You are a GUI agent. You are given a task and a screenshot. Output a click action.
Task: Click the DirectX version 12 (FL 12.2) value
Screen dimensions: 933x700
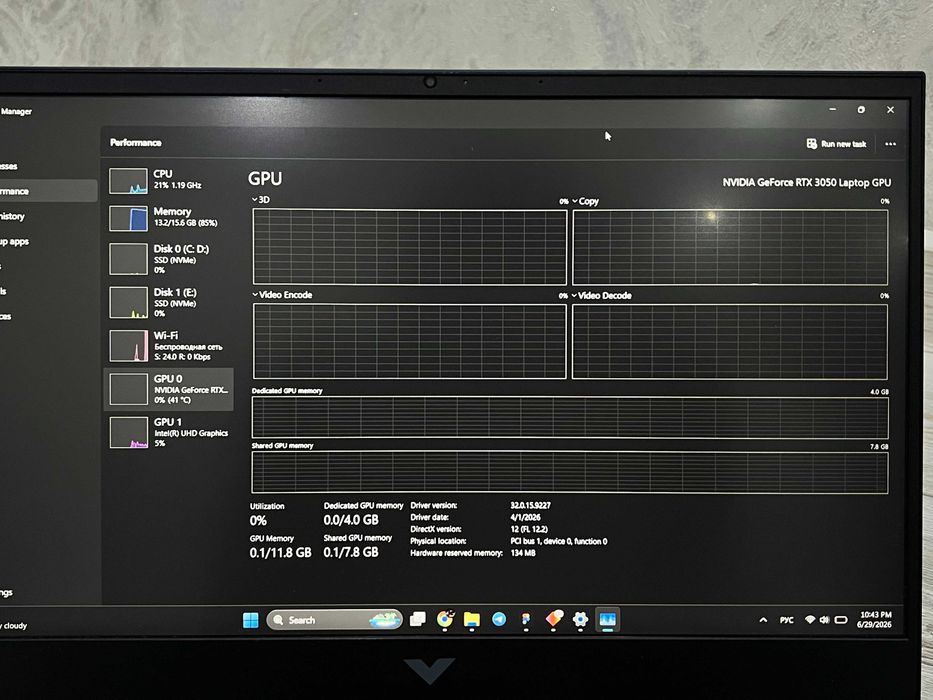529,529
